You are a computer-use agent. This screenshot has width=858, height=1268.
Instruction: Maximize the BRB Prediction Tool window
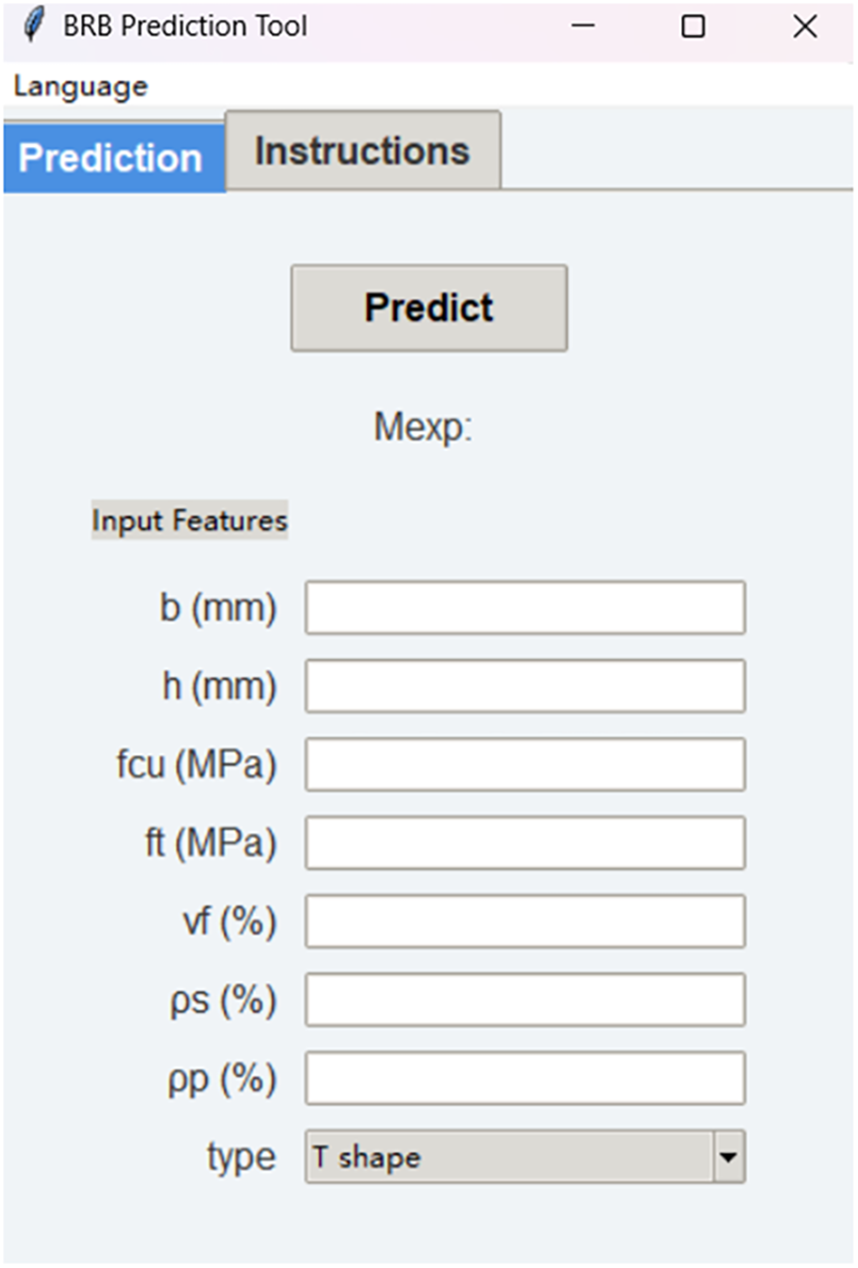[693, 26]
